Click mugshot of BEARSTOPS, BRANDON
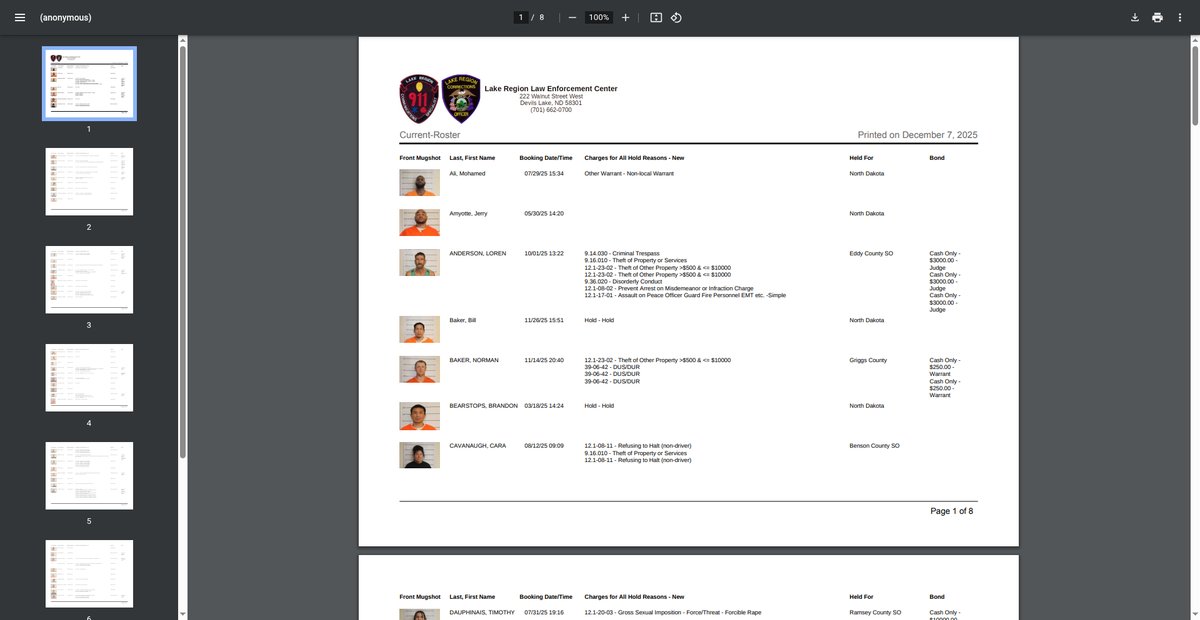Screen dimensions: 1200x620 pos(420,416)
